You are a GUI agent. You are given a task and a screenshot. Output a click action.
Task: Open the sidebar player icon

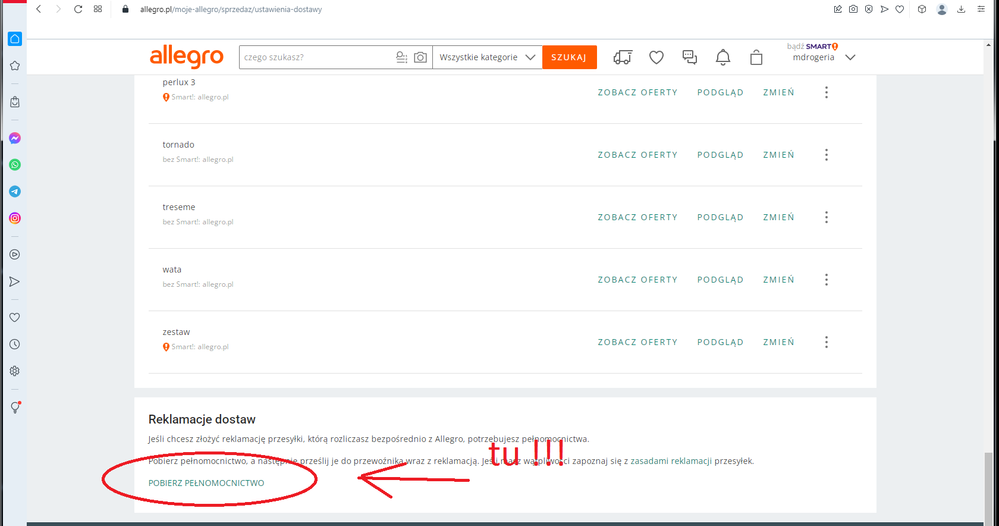point(15,255)
